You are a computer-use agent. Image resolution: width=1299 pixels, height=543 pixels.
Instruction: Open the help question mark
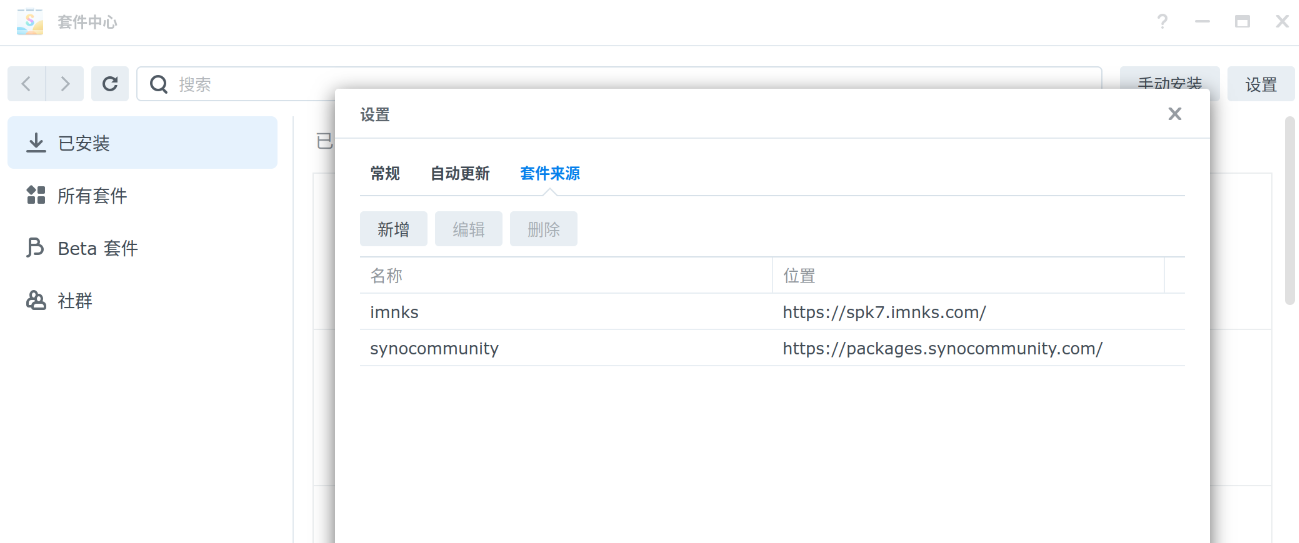pos(1162,22)
